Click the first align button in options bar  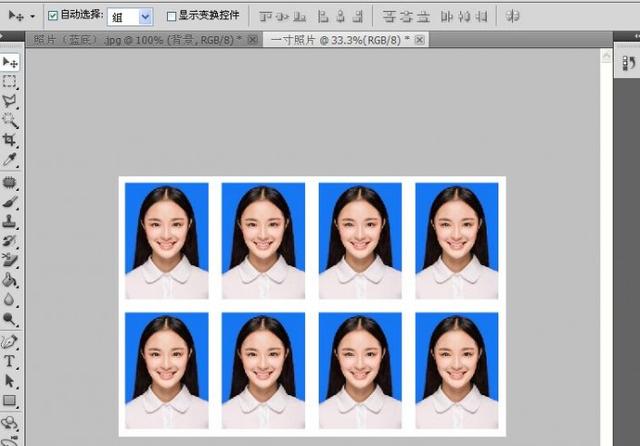coord(264,17)
